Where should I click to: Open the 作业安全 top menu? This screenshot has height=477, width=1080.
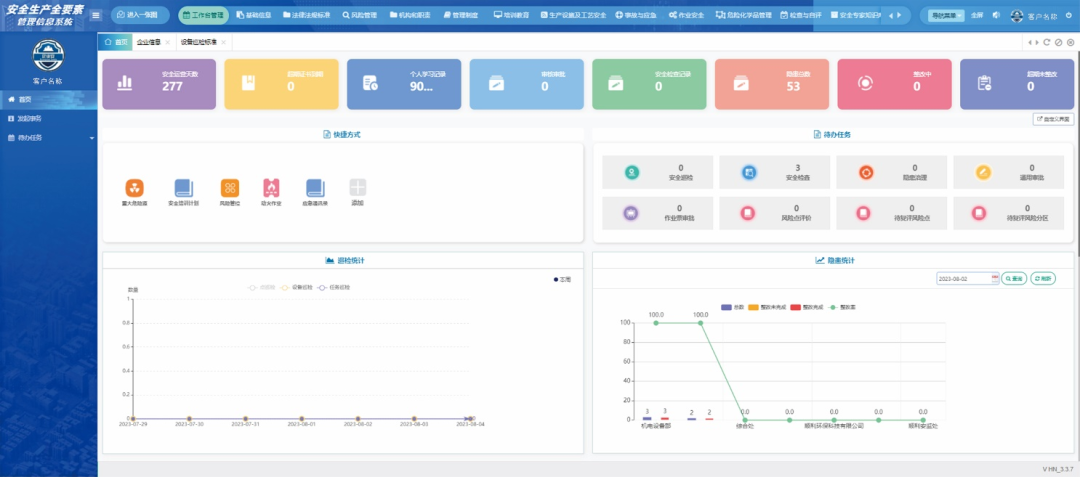pyautogui.click(x=686, y=15)
